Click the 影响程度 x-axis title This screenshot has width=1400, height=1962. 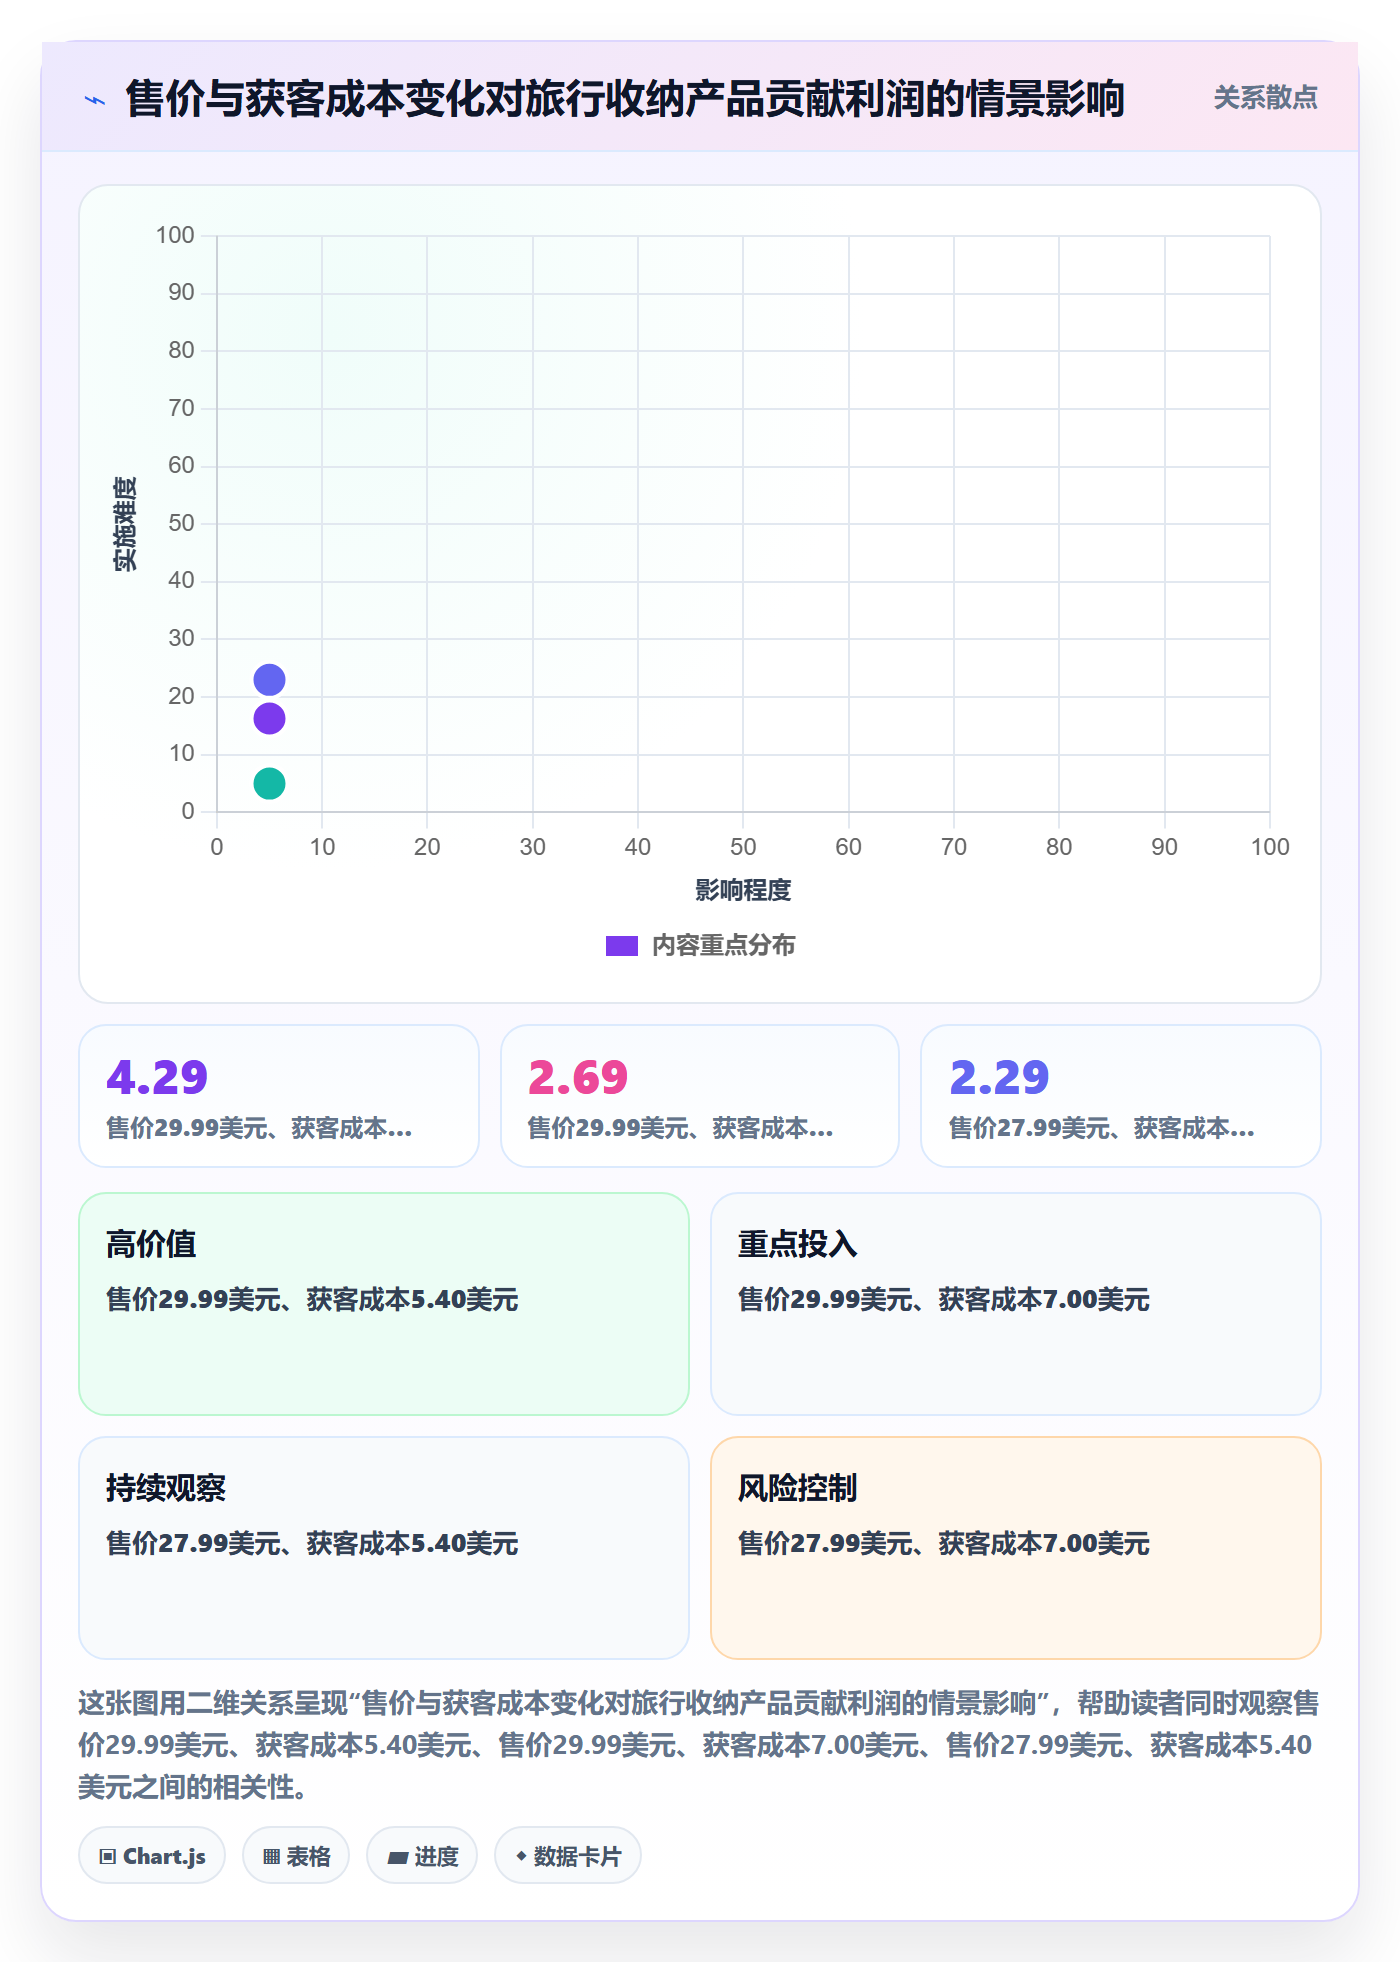click(x=743, y=890)
